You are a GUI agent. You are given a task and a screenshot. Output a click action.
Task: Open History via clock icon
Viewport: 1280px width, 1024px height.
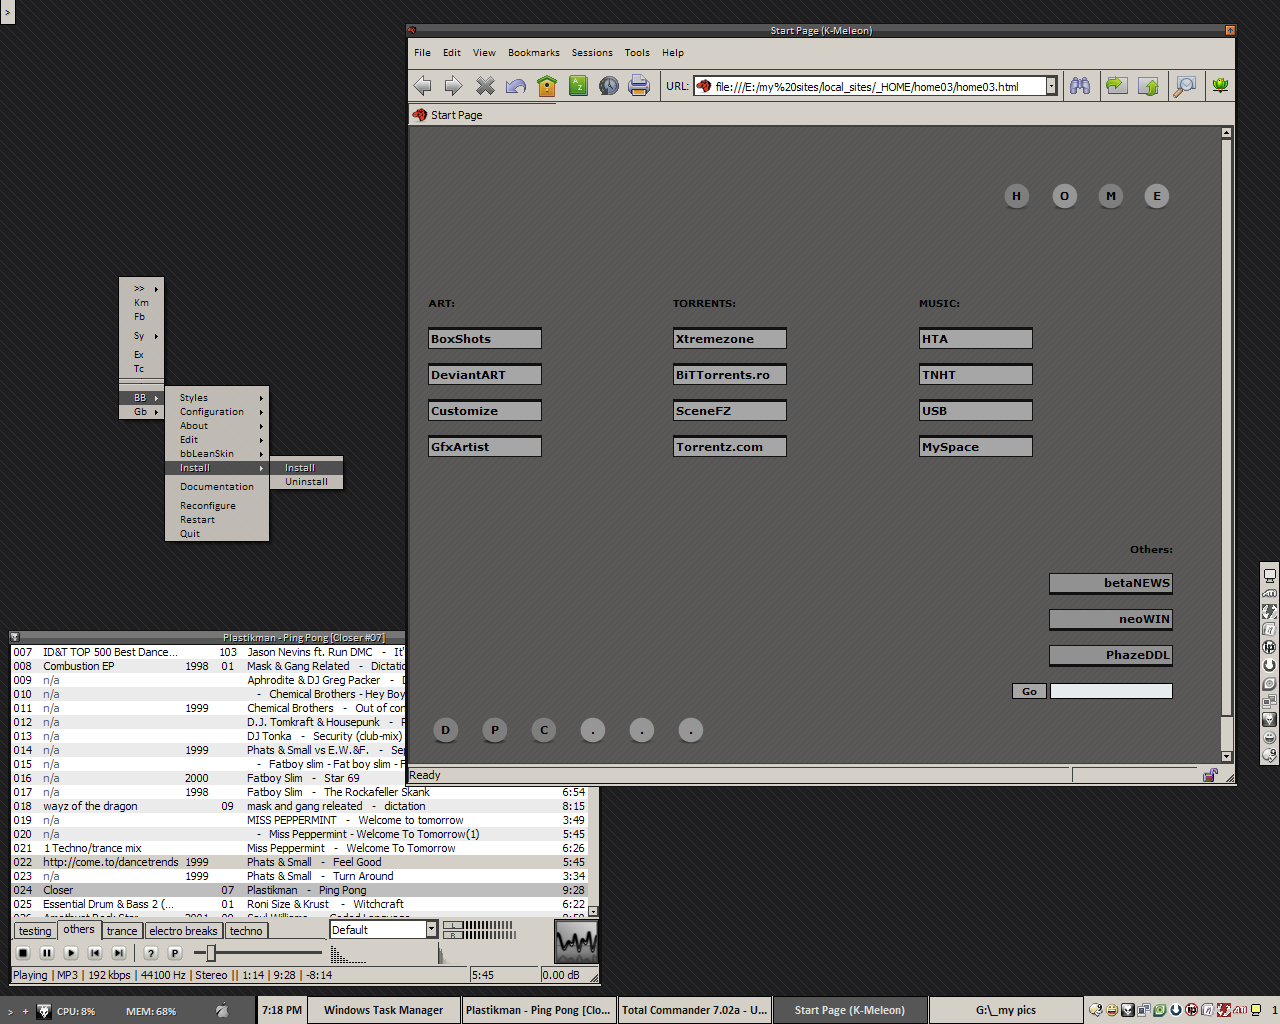pyautogui.click(x=609, y=86)
